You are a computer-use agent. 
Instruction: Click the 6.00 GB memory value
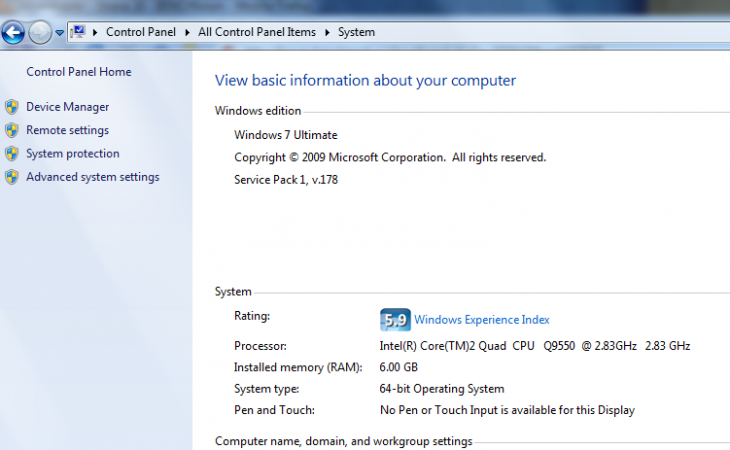(399, 368)
